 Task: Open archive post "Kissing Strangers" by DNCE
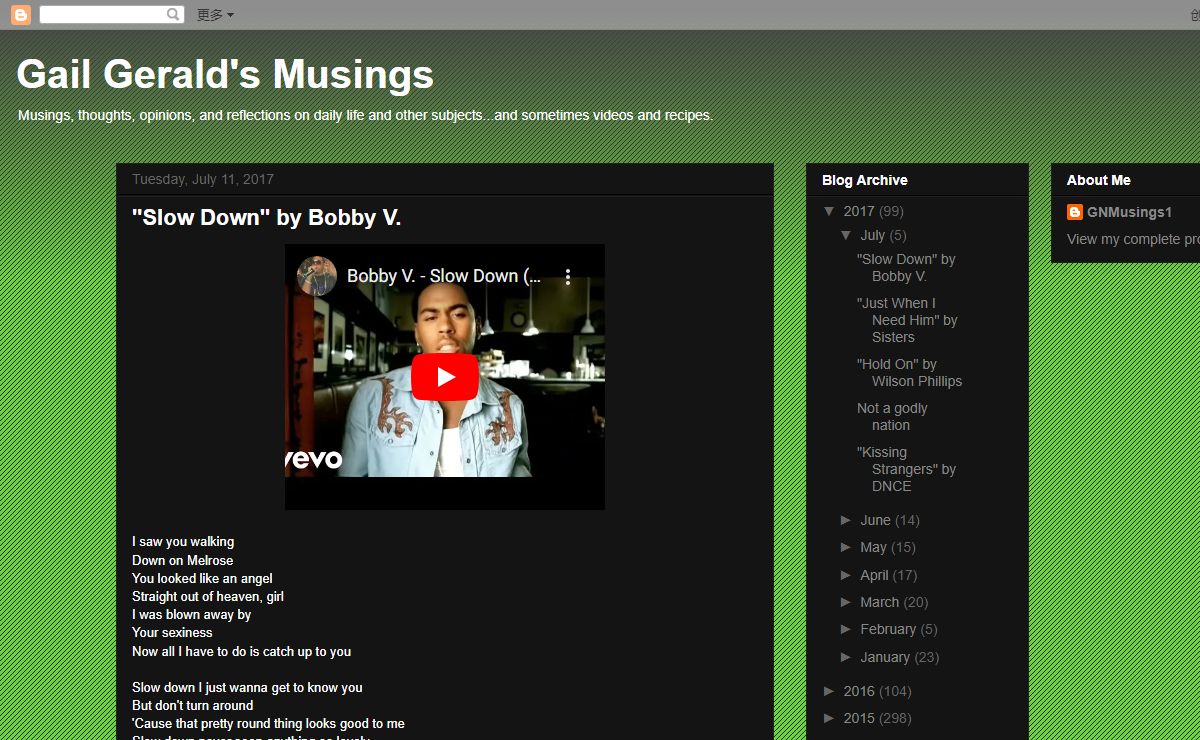coord(906,469)
